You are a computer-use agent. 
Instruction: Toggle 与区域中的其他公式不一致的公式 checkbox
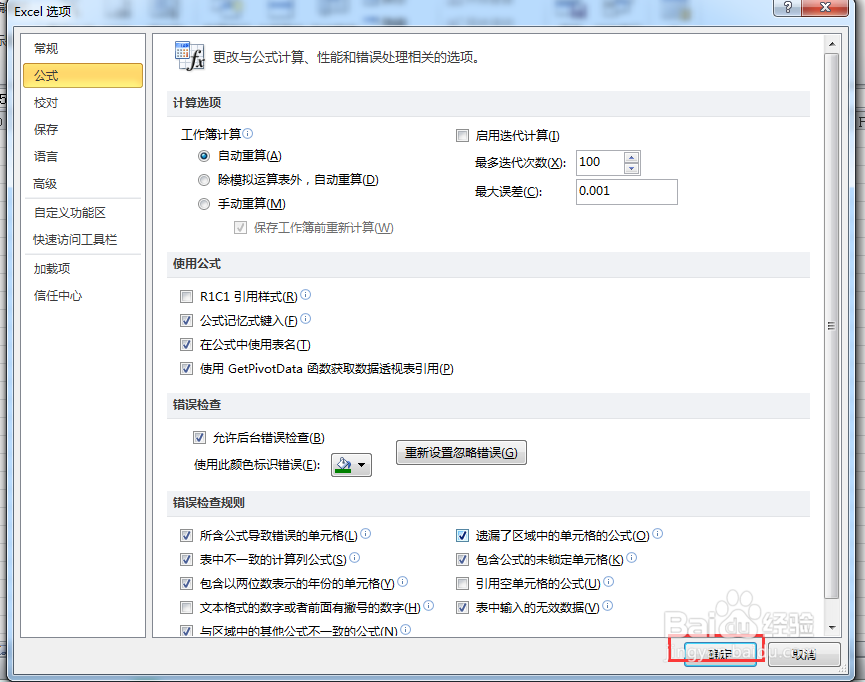click(x=186, y=631)
